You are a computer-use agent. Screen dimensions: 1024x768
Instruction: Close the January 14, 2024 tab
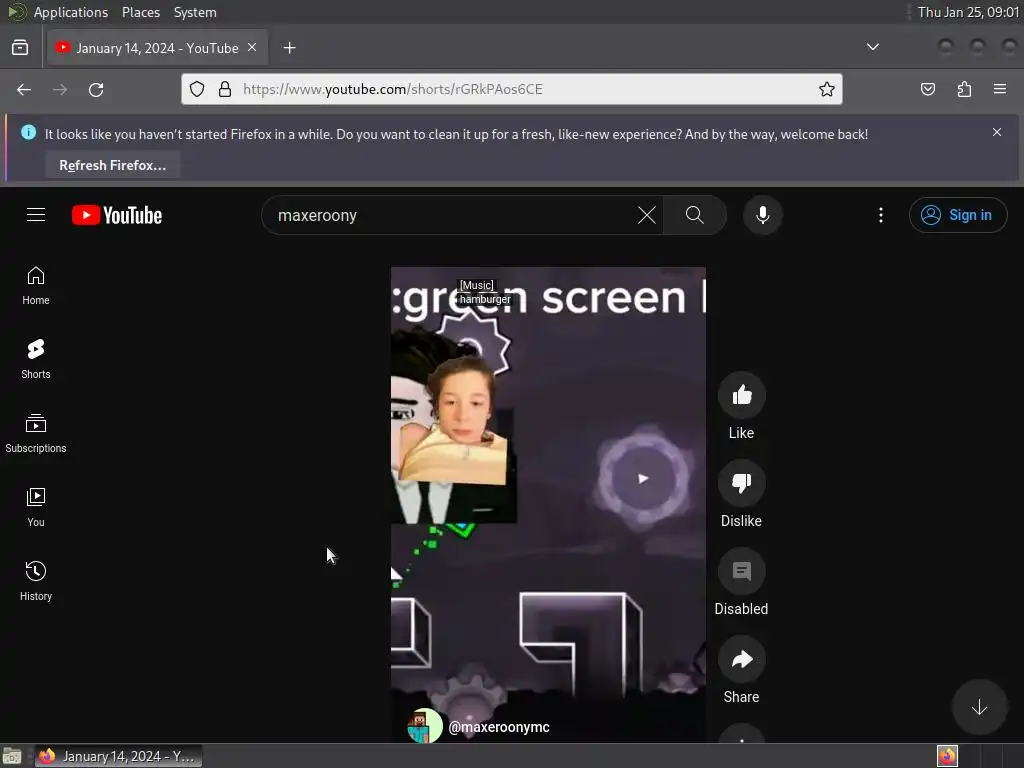coord(252,48)
